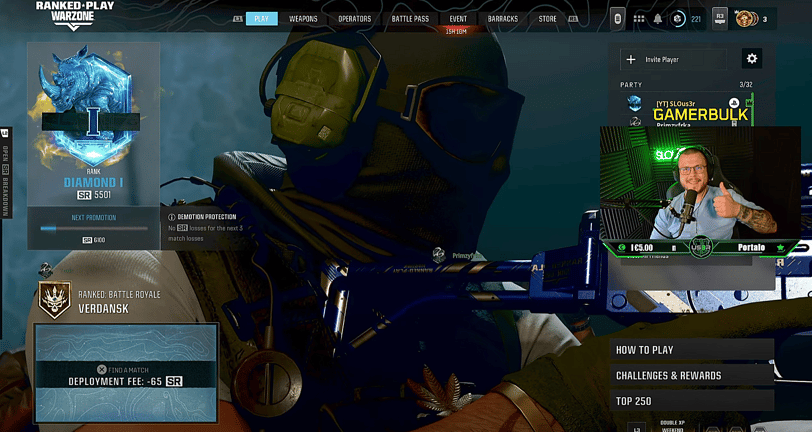Click the Invite Player button
Image resolution: width=812 pixels, height=432 pixels.
[x=673, y=60]
